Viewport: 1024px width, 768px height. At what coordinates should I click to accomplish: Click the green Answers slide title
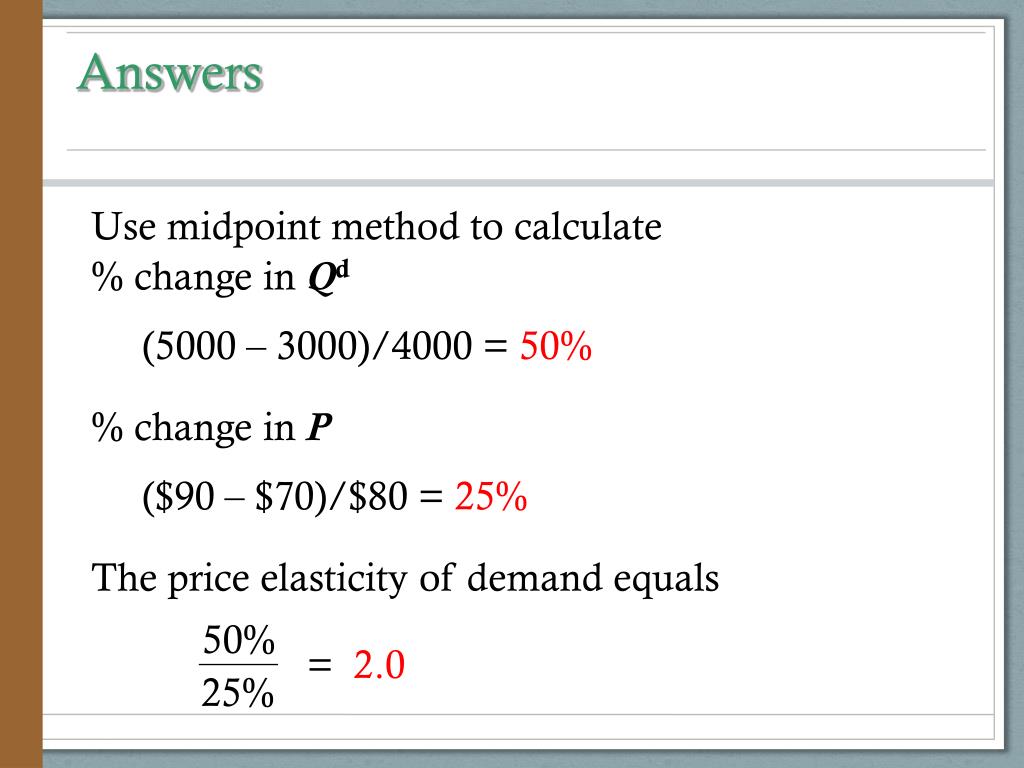(x=170, y=72)
